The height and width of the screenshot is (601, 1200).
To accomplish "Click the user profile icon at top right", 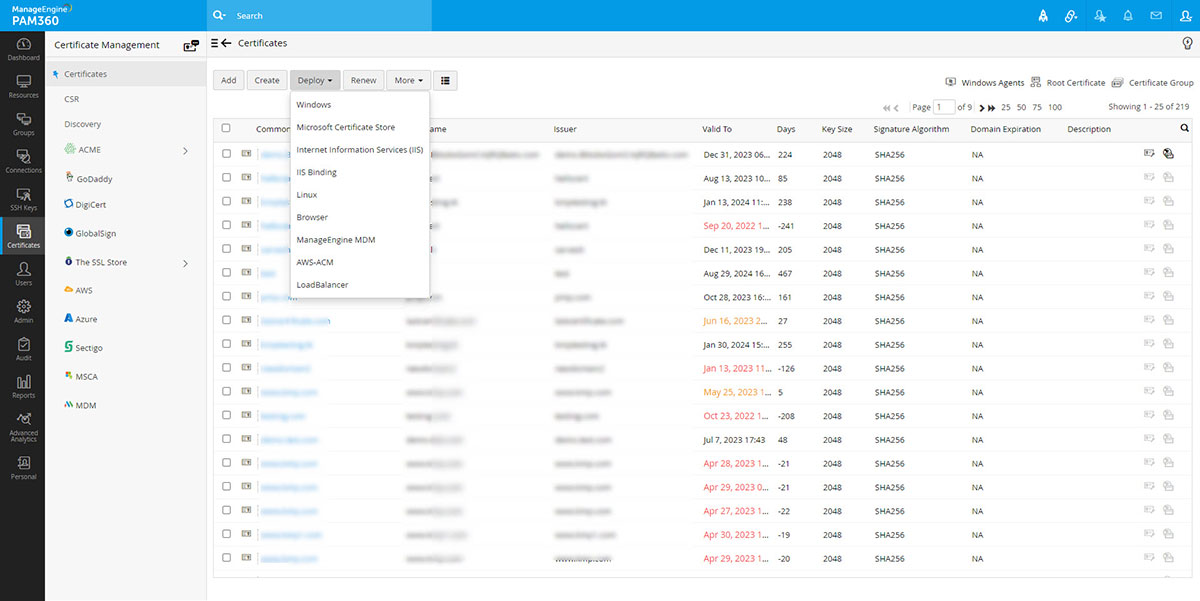I will [1183, 16].
